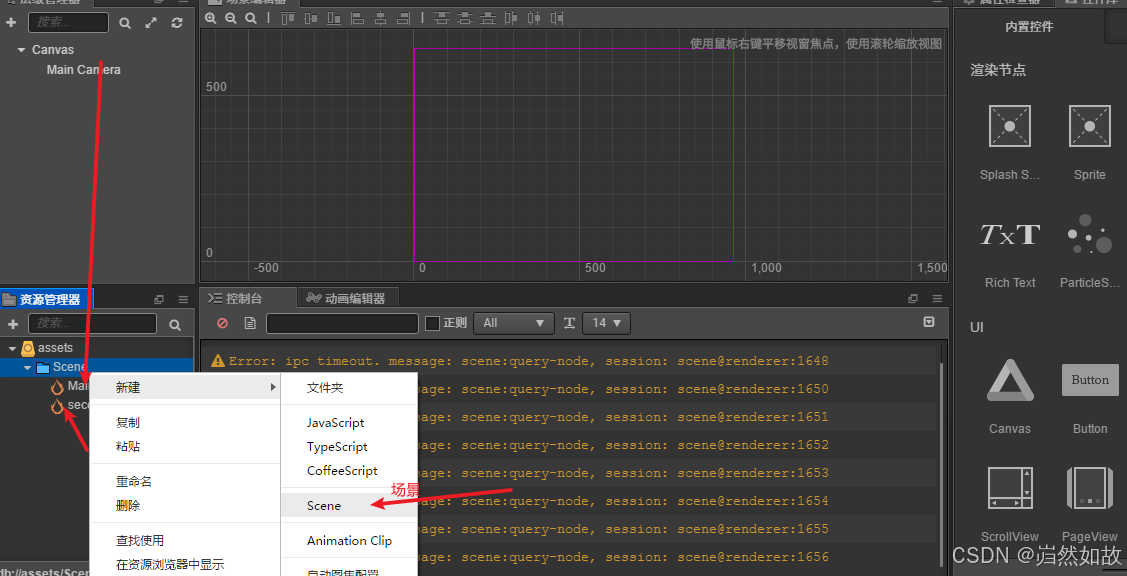Viewport: 1127px width, 576px height.
Task: Select the 资源管理器 assets tab
Action: 46,299
